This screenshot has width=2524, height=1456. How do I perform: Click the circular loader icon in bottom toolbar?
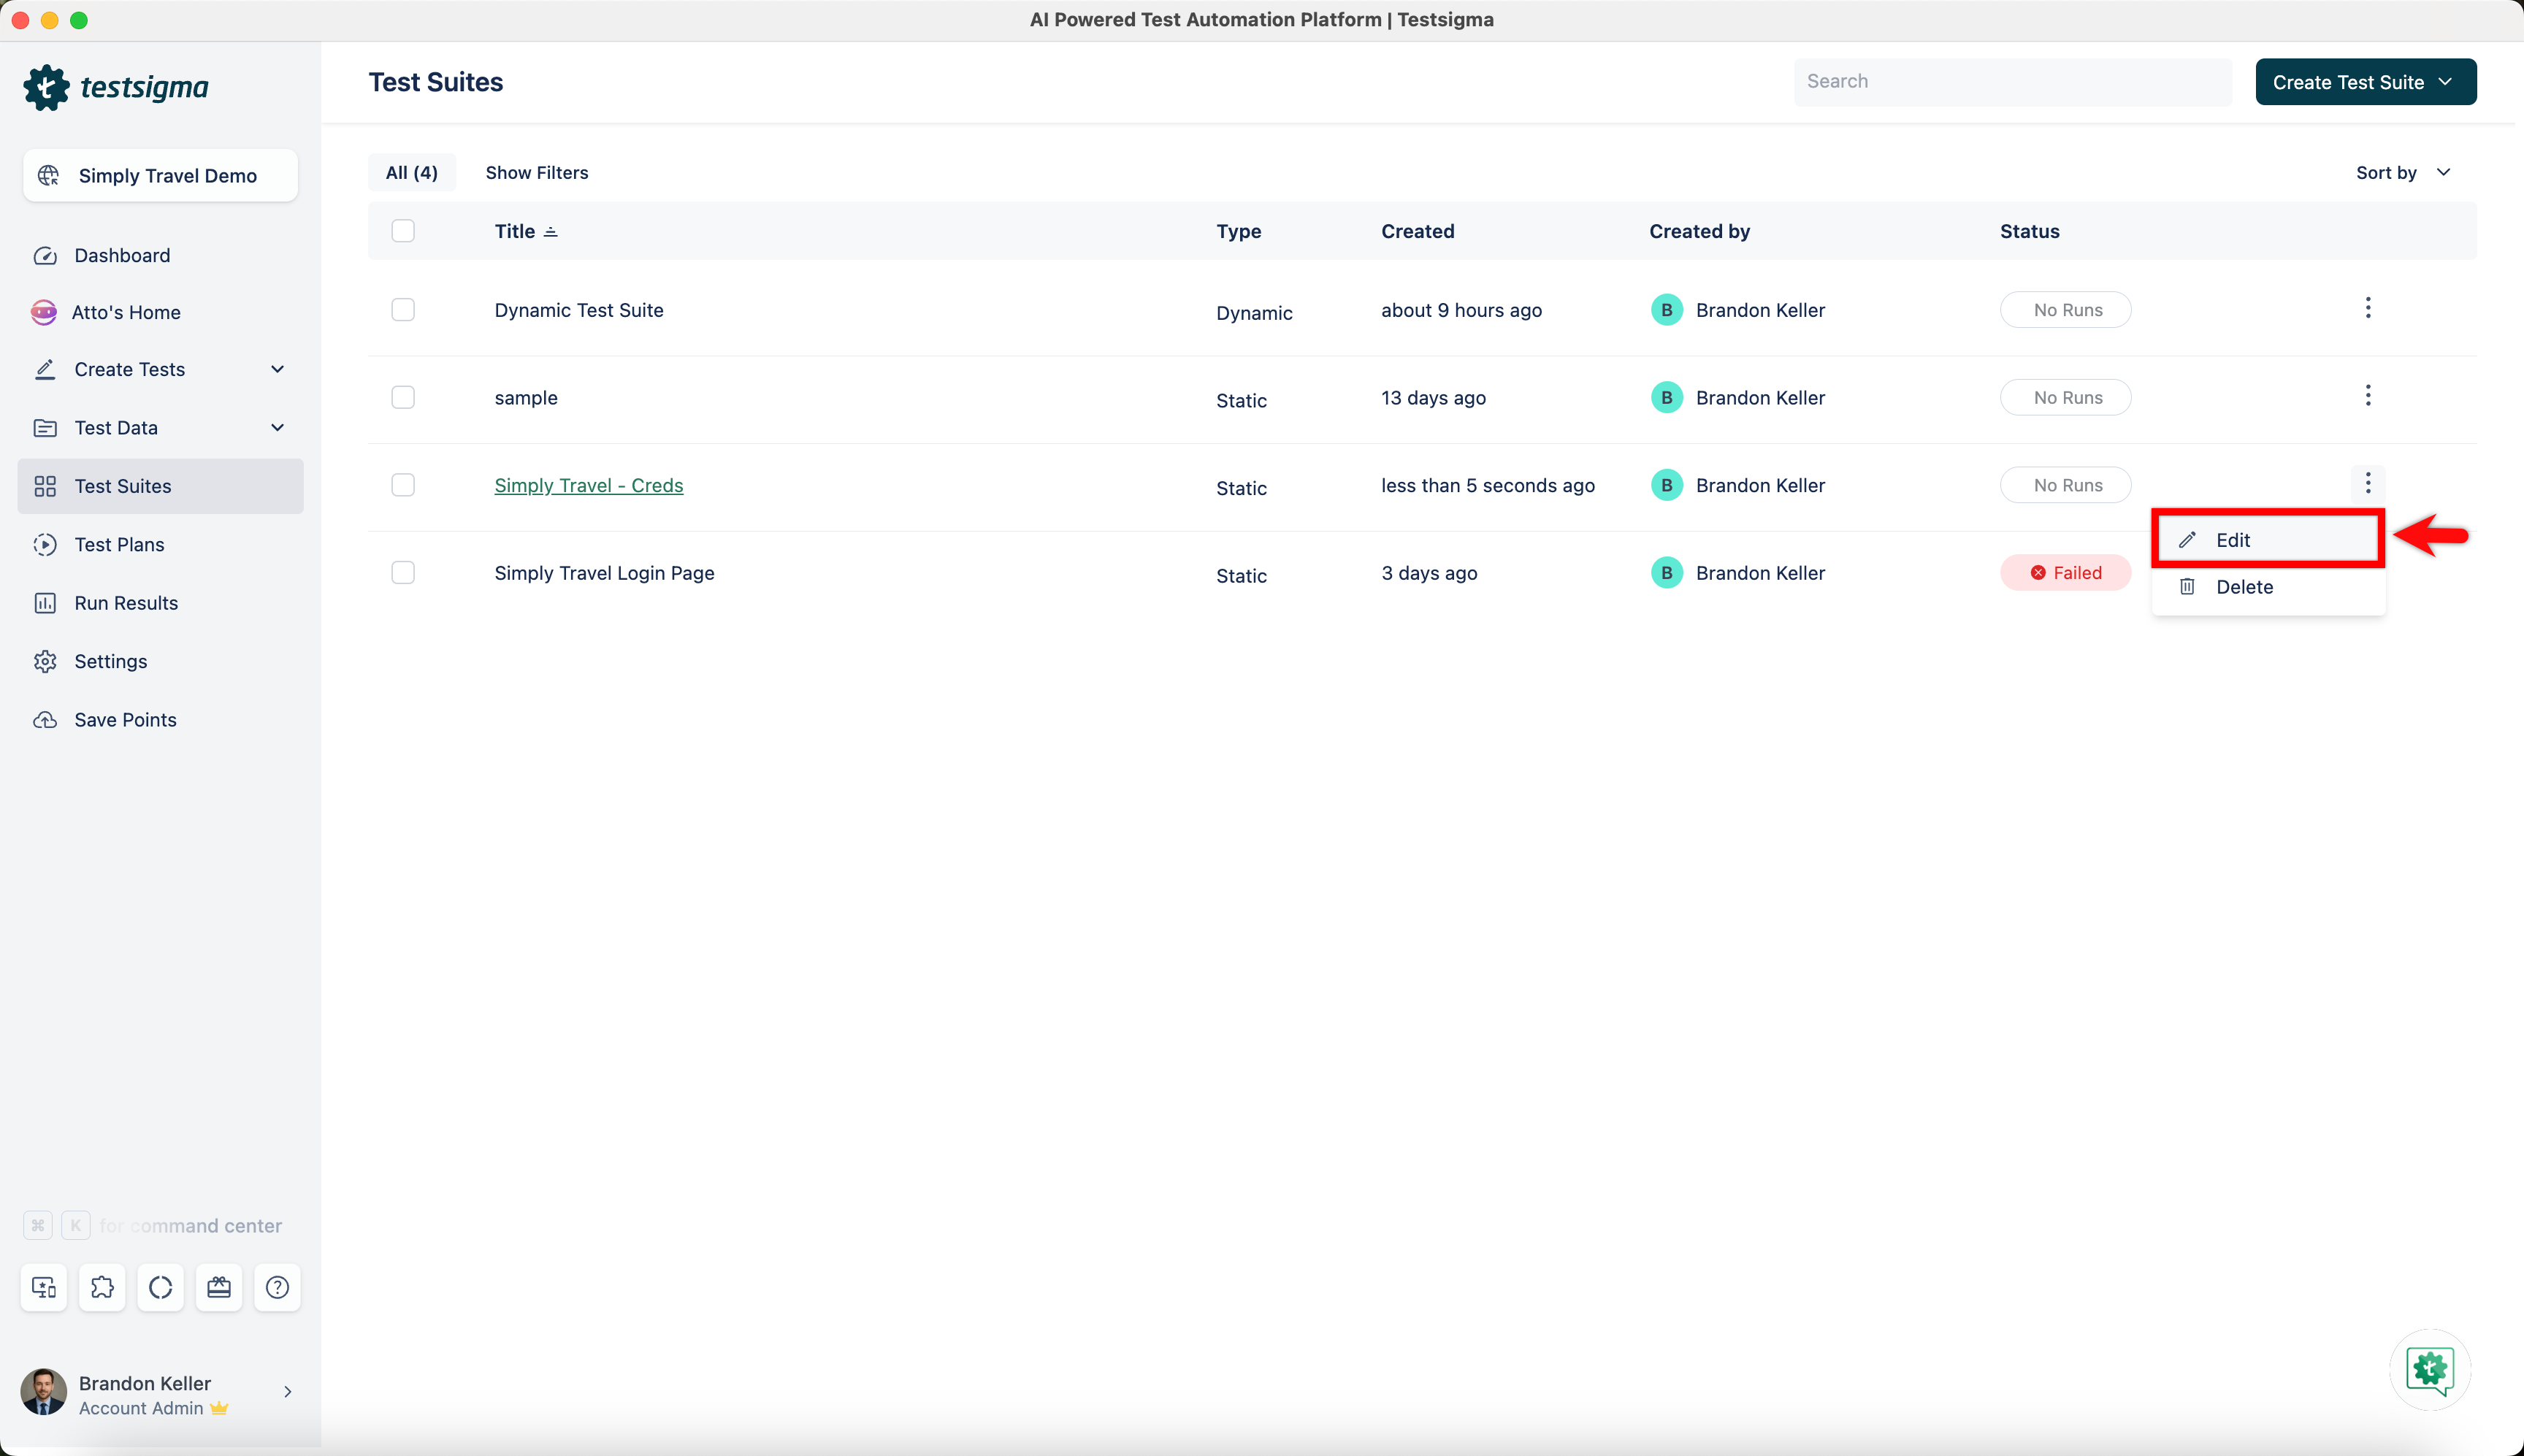(160, 1287)
